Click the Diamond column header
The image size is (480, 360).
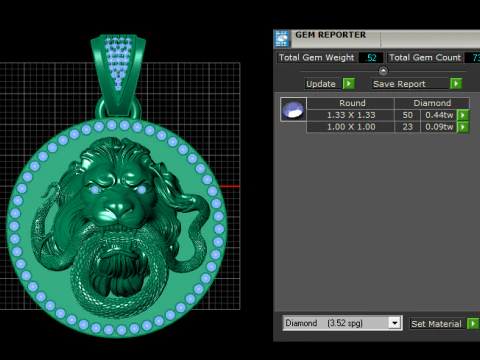pyautogui.click(x=432, y=103)
